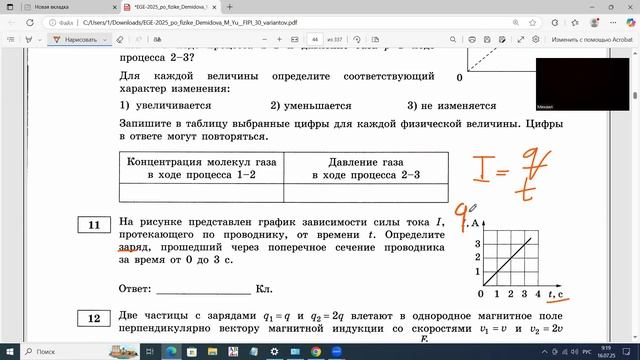Switch the page view layout
The height and width of the screenshot is (360, 640).
[375, 40]
